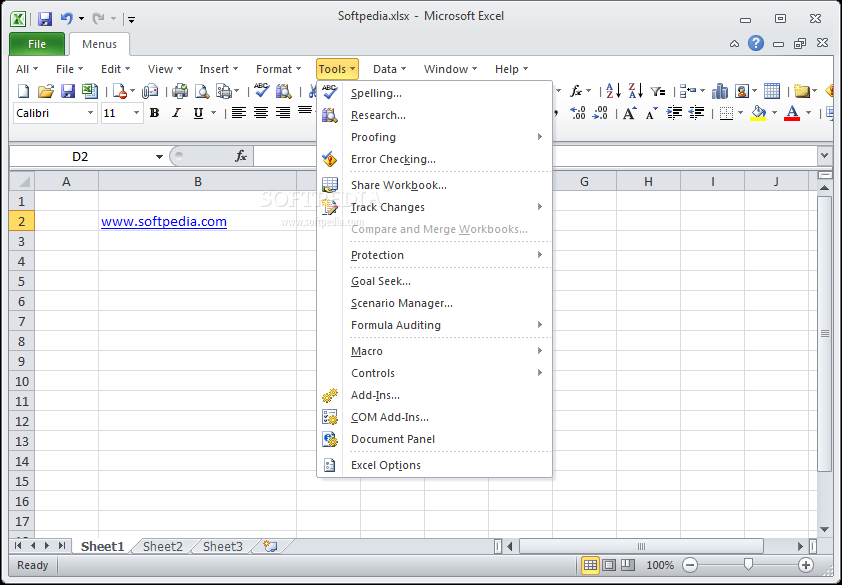Open the Font Color dropdown arrow

(808, 113)
